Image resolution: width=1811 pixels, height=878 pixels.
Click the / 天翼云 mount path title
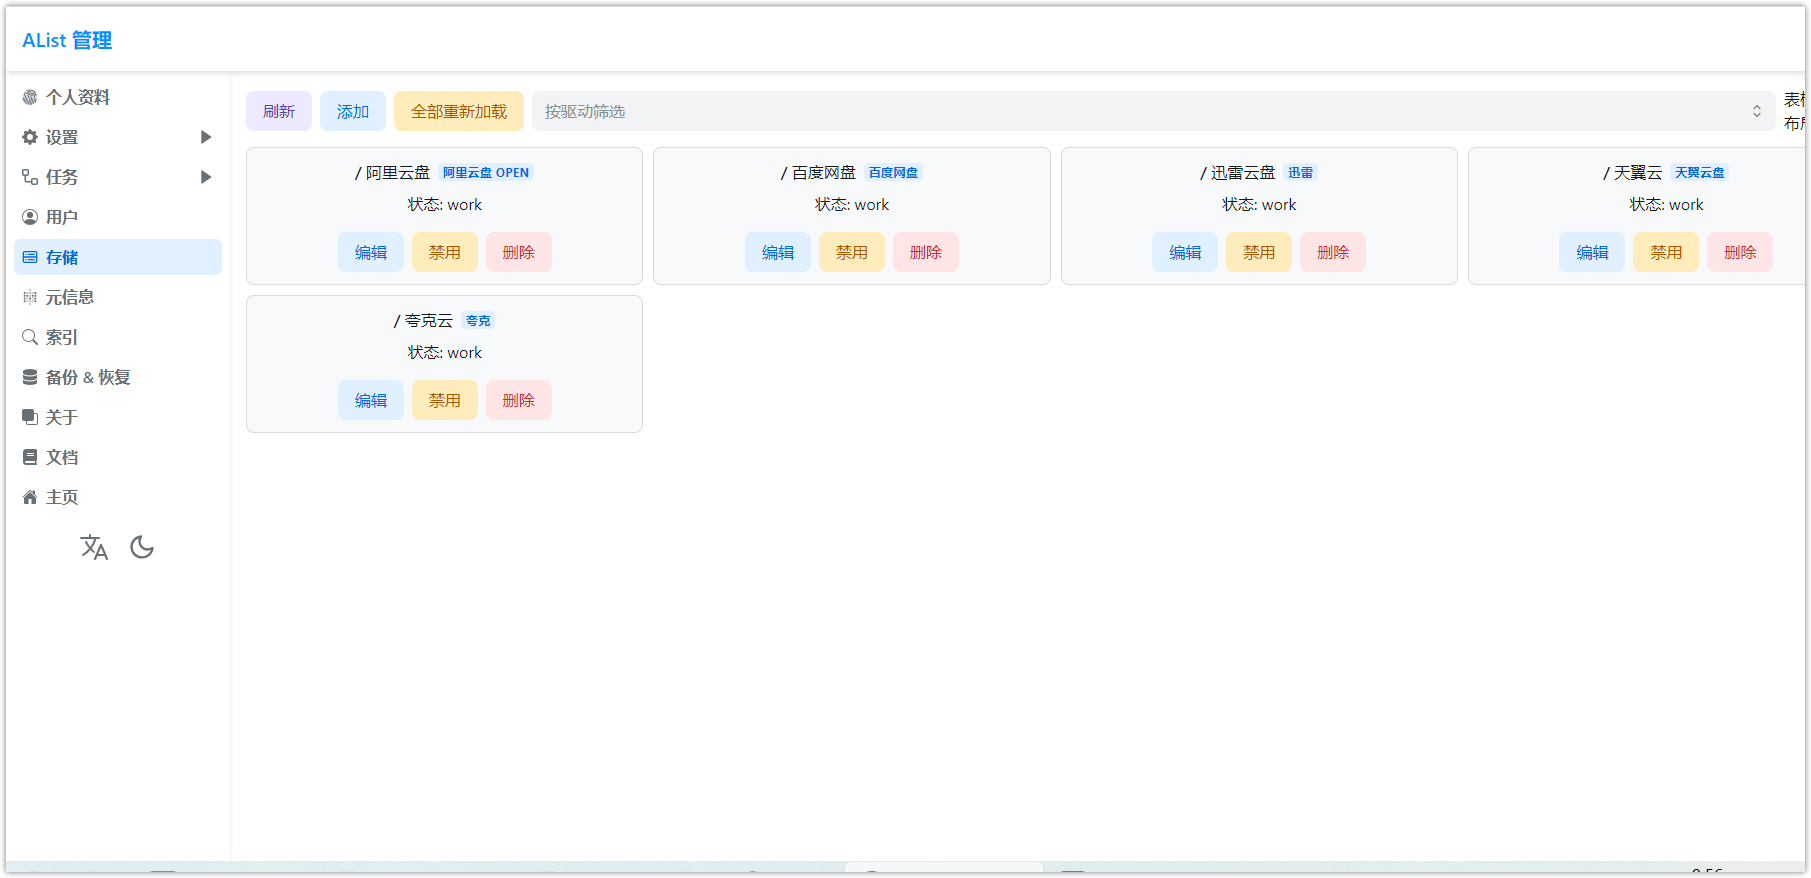[1633, 173]
